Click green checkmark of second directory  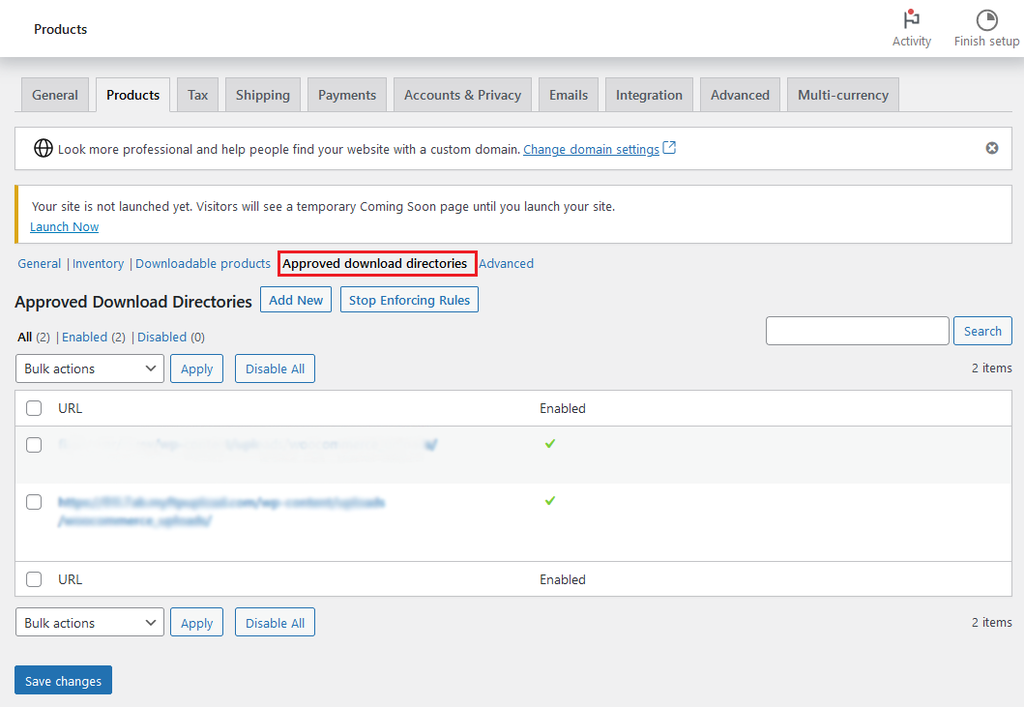[550, 500]
